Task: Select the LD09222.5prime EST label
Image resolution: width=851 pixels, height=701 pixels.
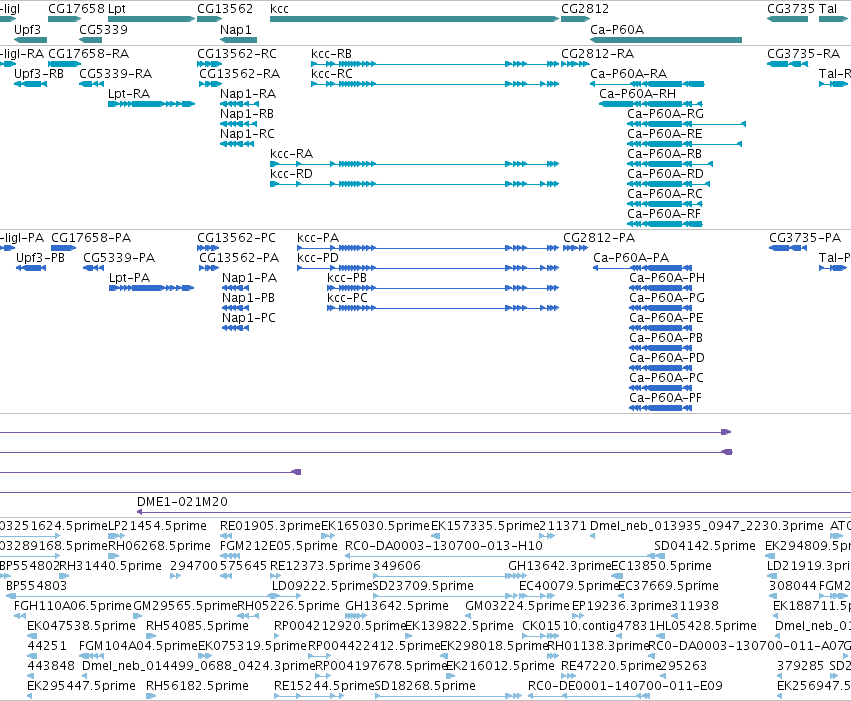Action: pyautogui.click(x=322, y=587)
